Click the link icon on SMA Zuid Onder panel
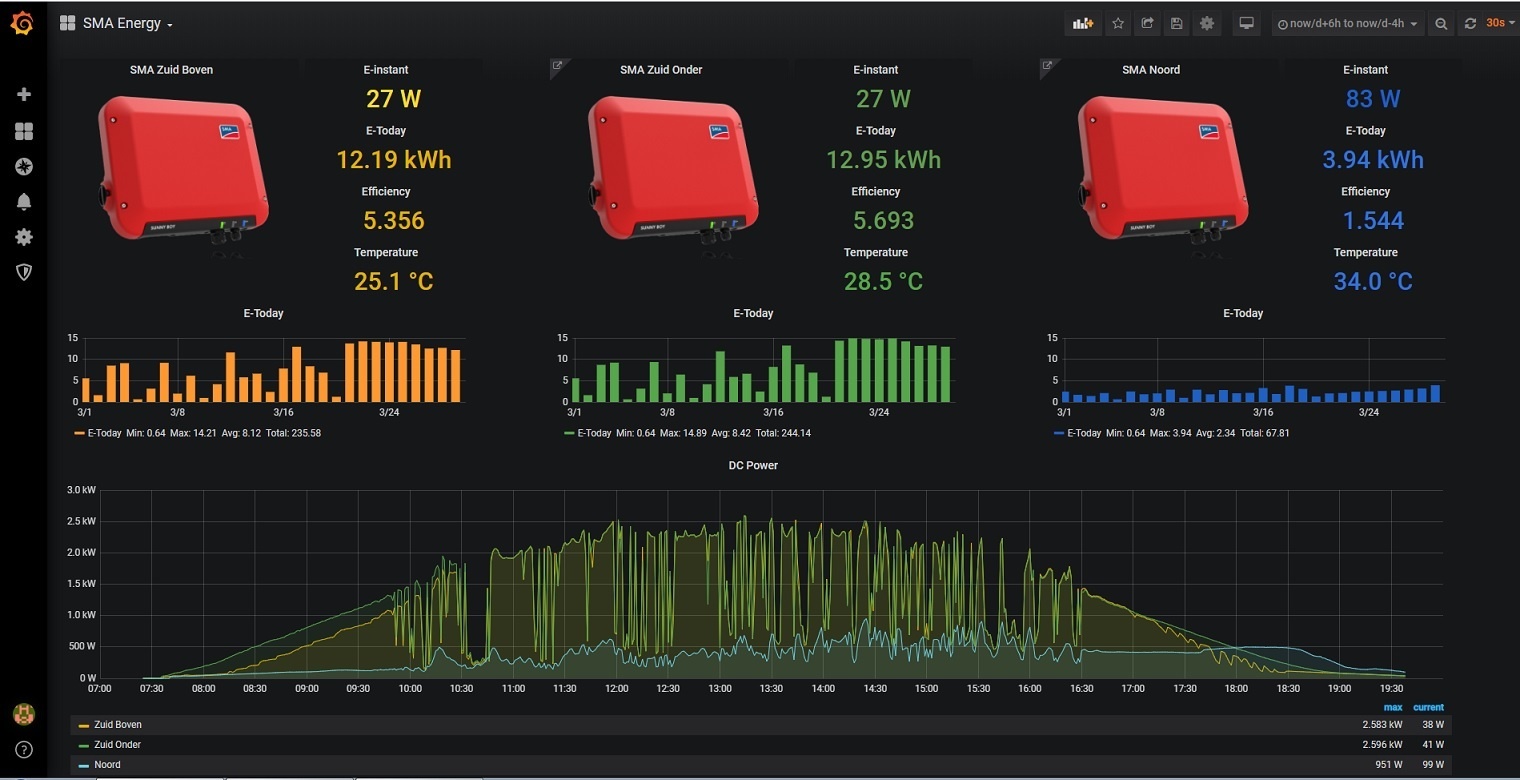Viewport: 1520px width, 780px height. [557, 66]
